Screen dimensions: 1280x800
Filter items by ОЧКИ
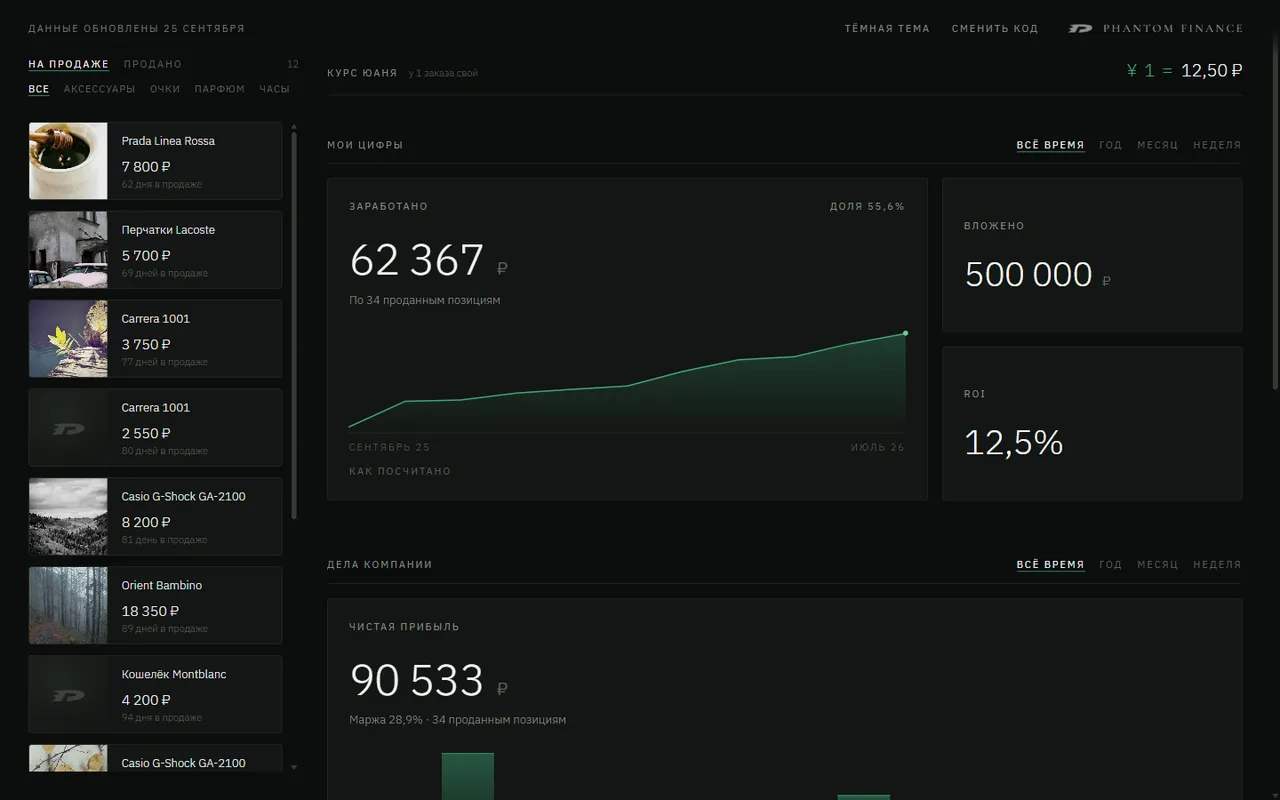165,89
